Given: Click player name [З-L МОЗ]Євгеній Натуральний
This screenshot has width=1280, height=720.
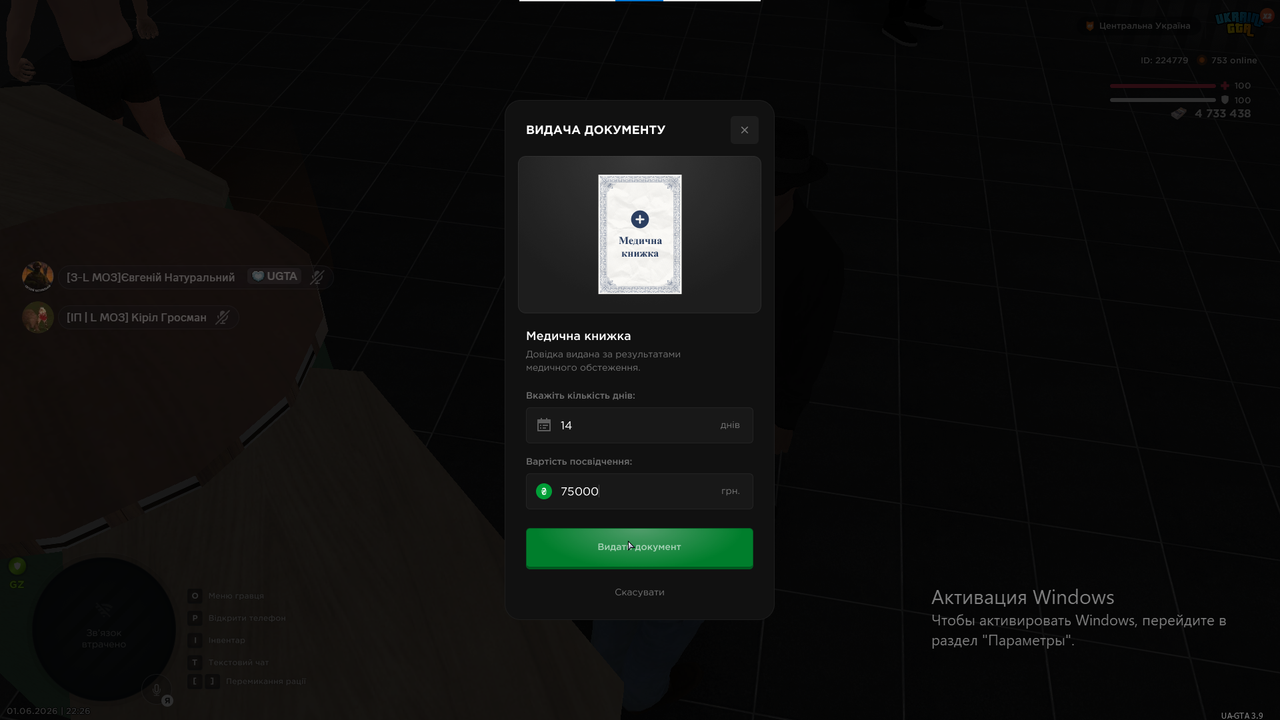Looking at the screenshot, I should pos(151,277).
